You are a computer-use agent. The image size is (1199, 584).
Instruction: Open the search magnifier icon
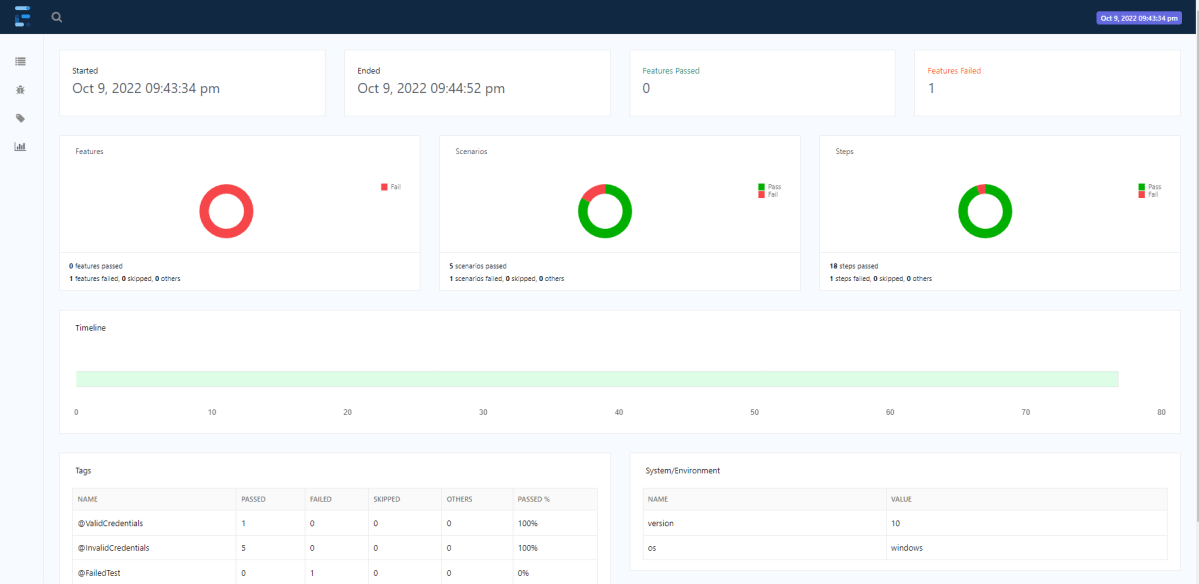coord(57,17)
